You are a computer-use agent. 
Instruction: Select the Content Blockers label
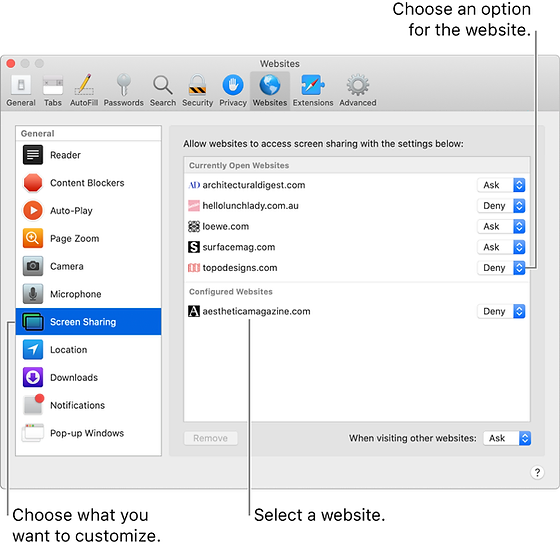87,183
